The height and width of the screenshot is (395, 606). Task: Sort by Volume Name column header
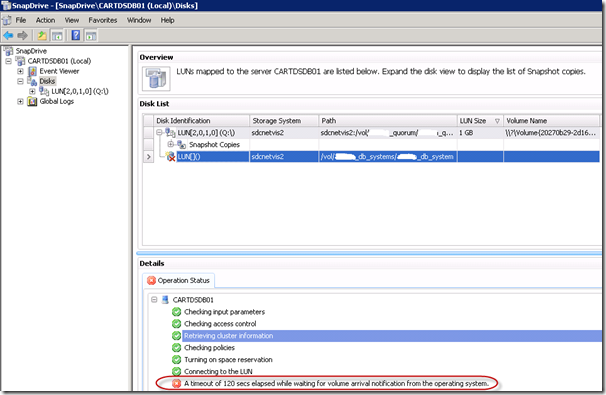click(552, 121)
